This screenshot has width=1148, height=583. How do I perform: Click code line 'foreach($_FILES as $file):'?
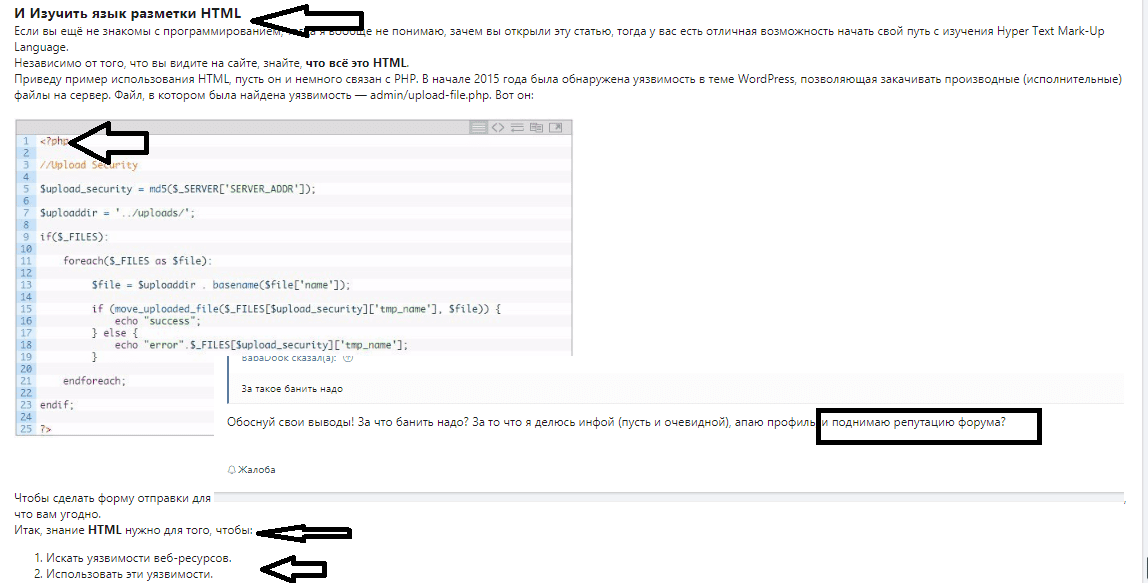click(138, 261)
